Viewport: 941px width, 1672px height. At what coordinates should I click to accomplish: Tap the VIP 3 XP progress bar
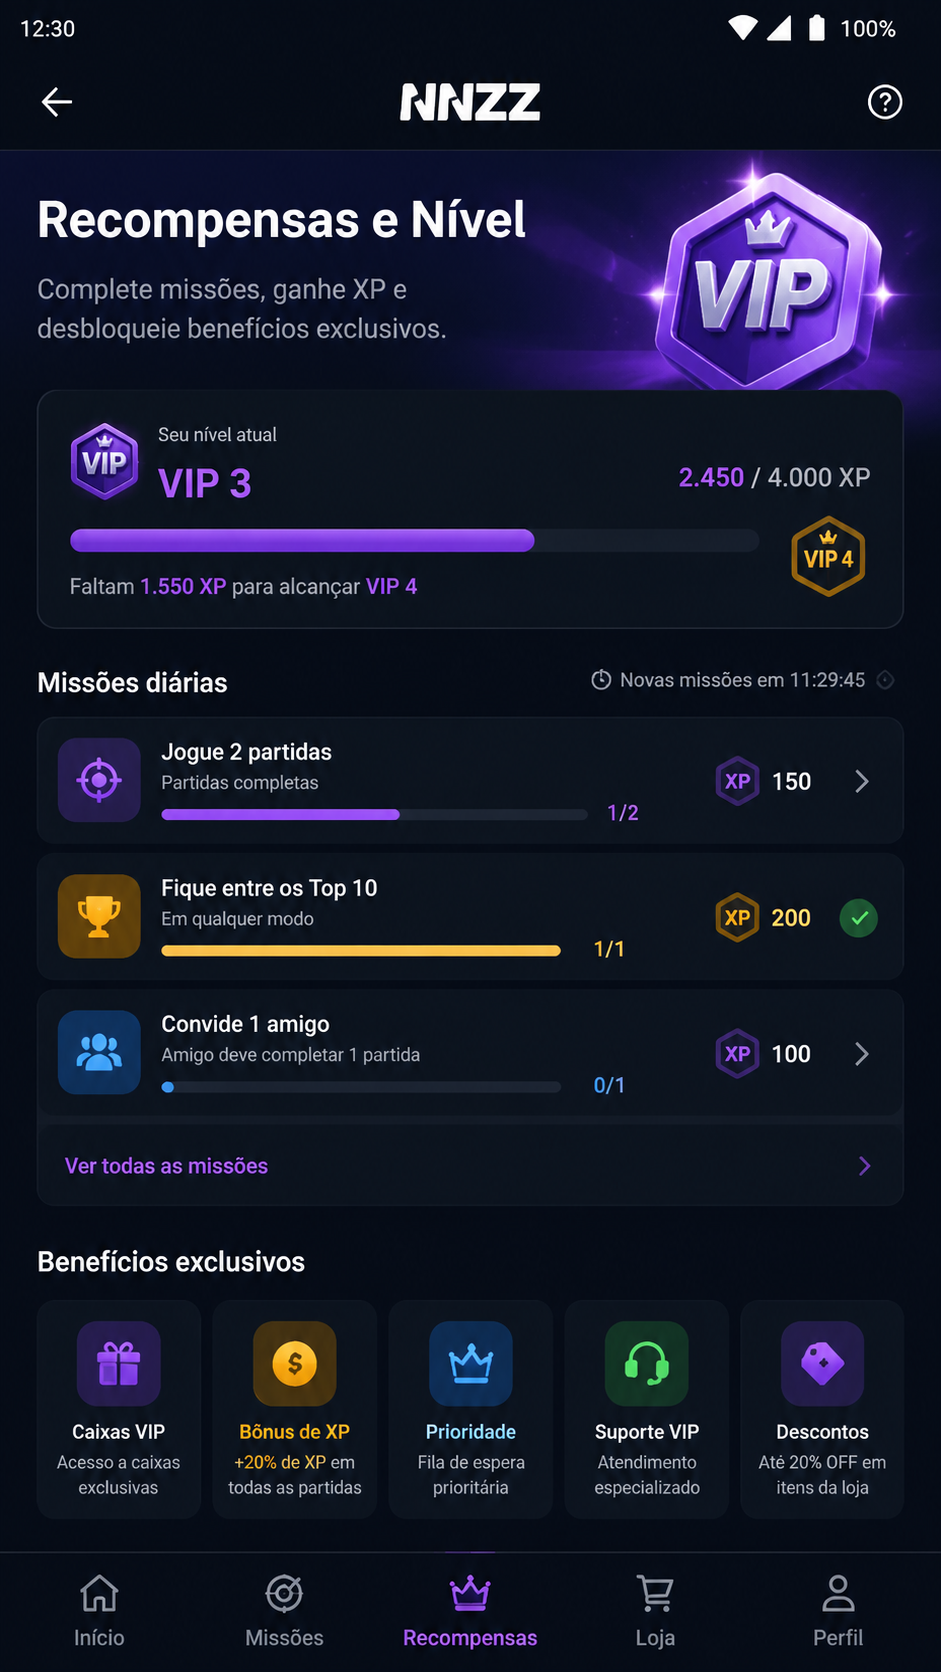point(415,541)
